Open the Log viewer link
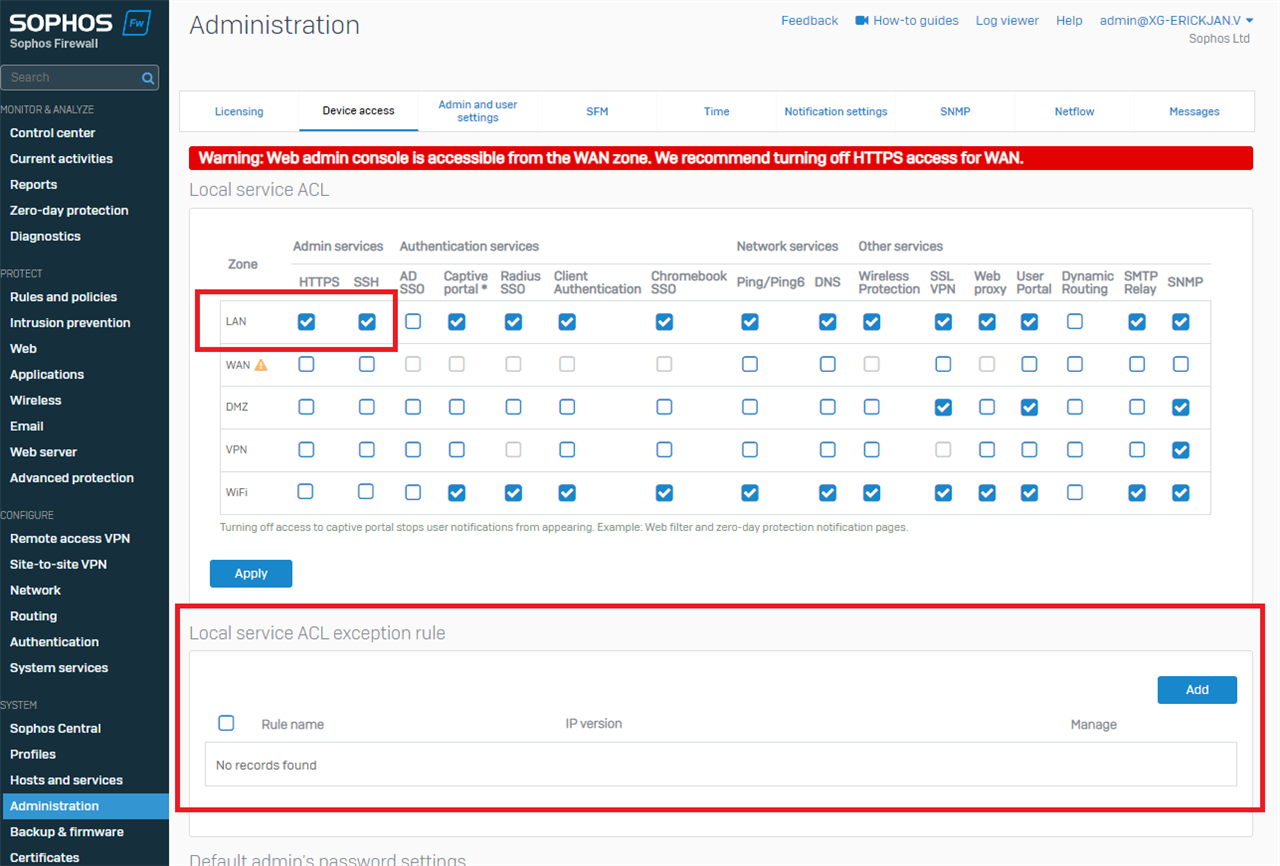This screenshot has height=866, width=1280. point(1007,21)
